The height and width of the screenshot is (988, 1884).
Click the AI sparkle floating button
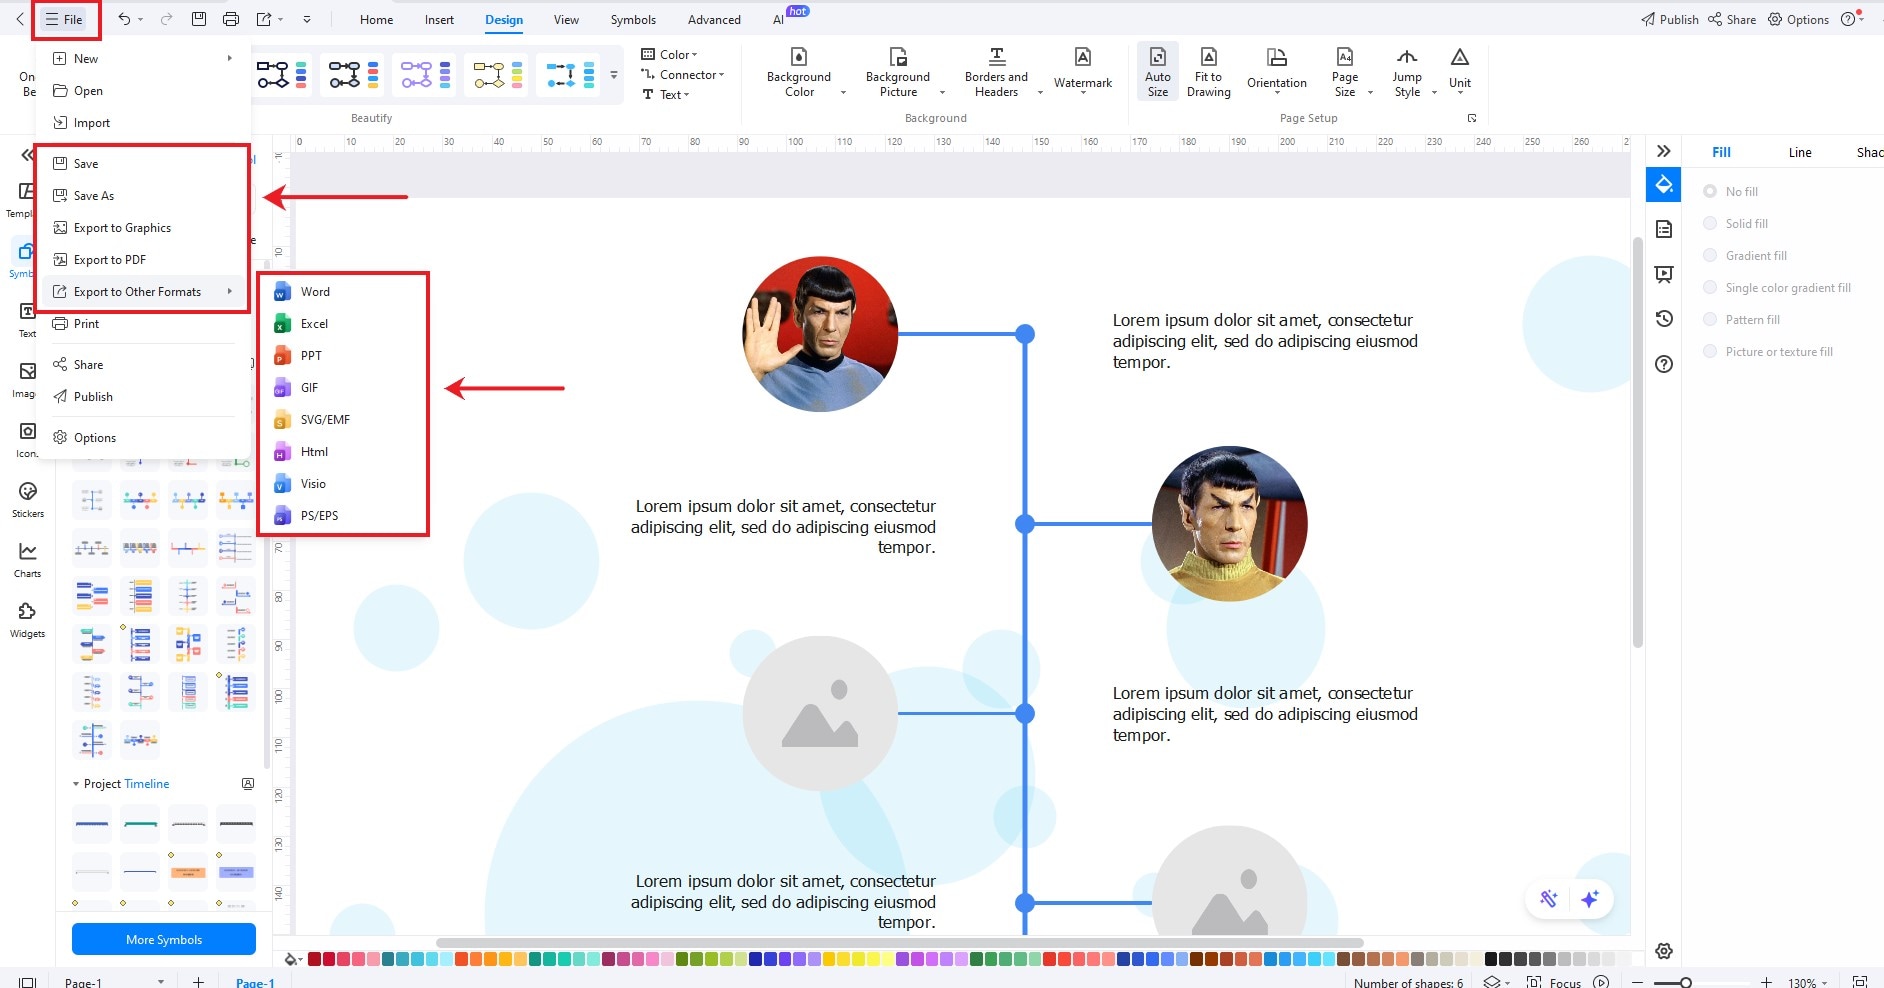point(1590,899)
